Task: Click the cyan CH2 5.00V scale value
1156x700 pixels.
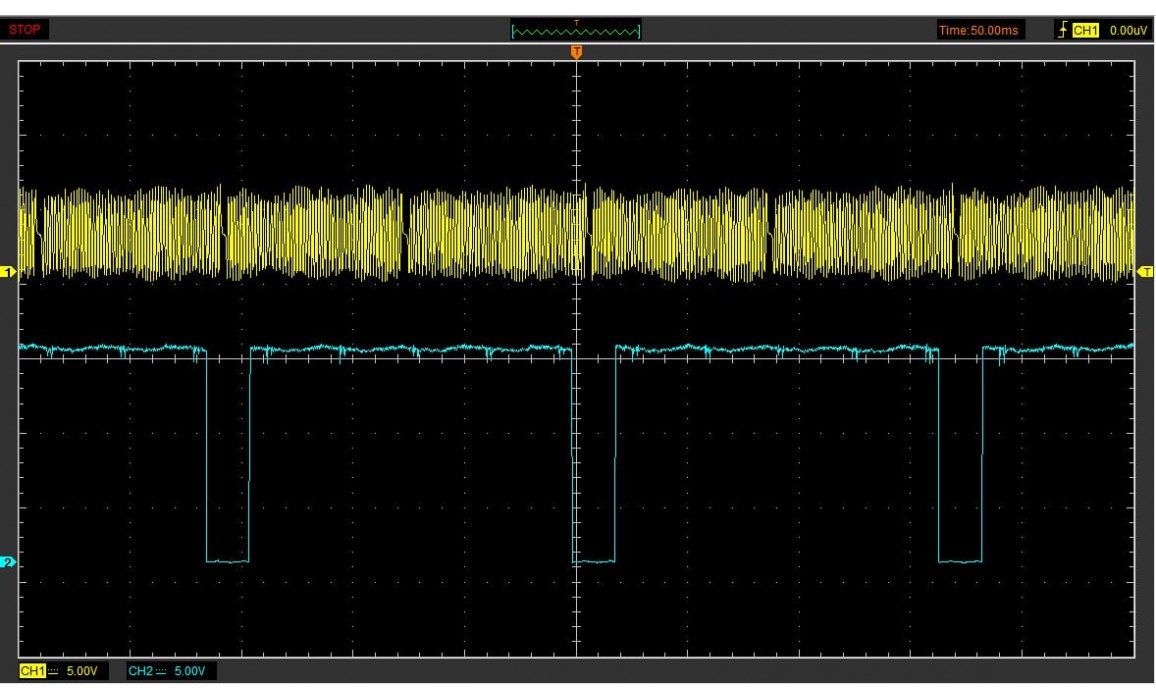Action: 190,670
